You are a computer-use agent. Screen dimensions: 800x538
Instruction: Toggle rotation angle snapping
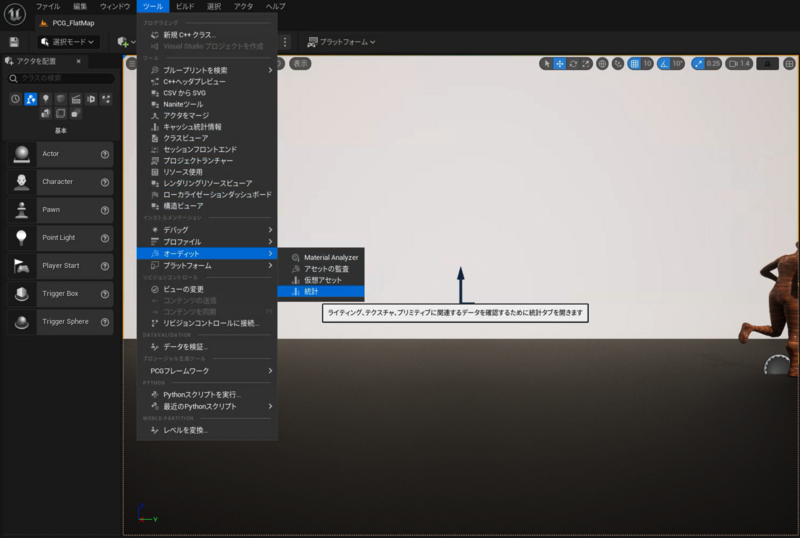pos(664,64)
